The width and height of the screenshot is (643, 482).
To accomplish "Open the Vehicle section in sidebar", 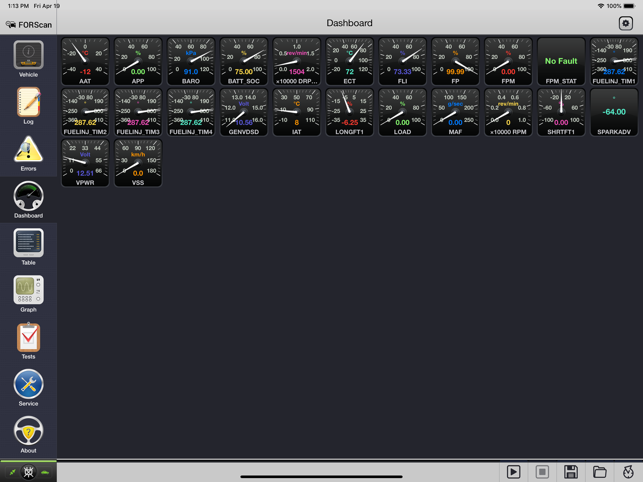I will (x=28, y=59).
